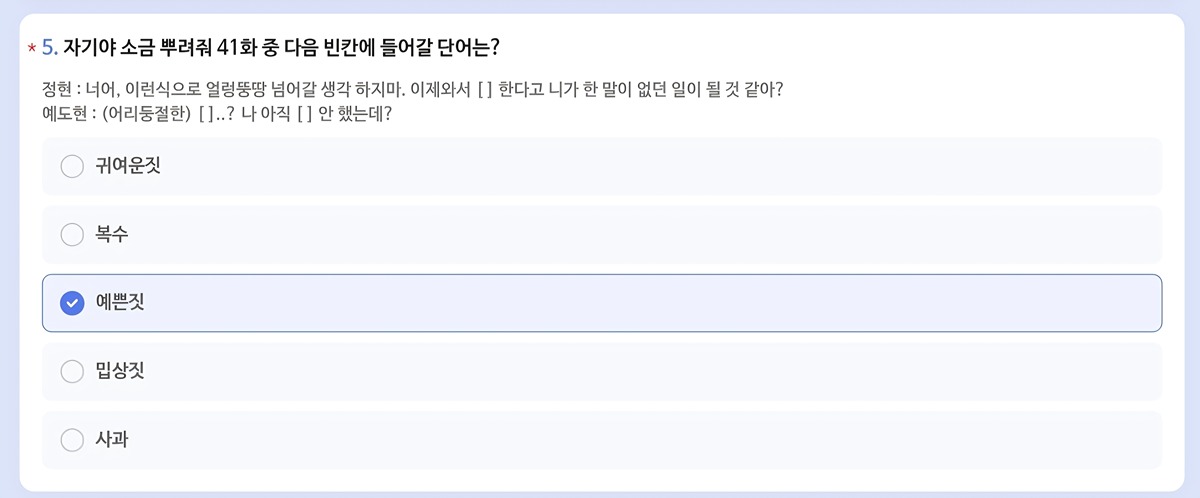Click empty space in the 밉상짓 option row
1200x498 pixels.
(650, 371)
